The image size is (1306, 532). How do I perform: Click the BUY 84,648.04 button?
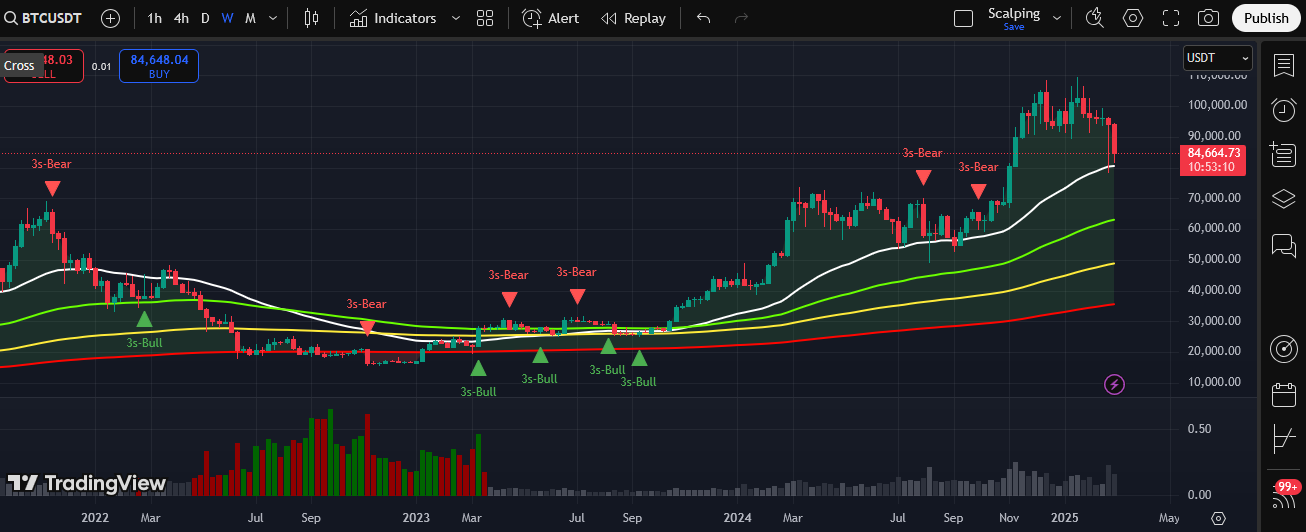click(159, 66)
